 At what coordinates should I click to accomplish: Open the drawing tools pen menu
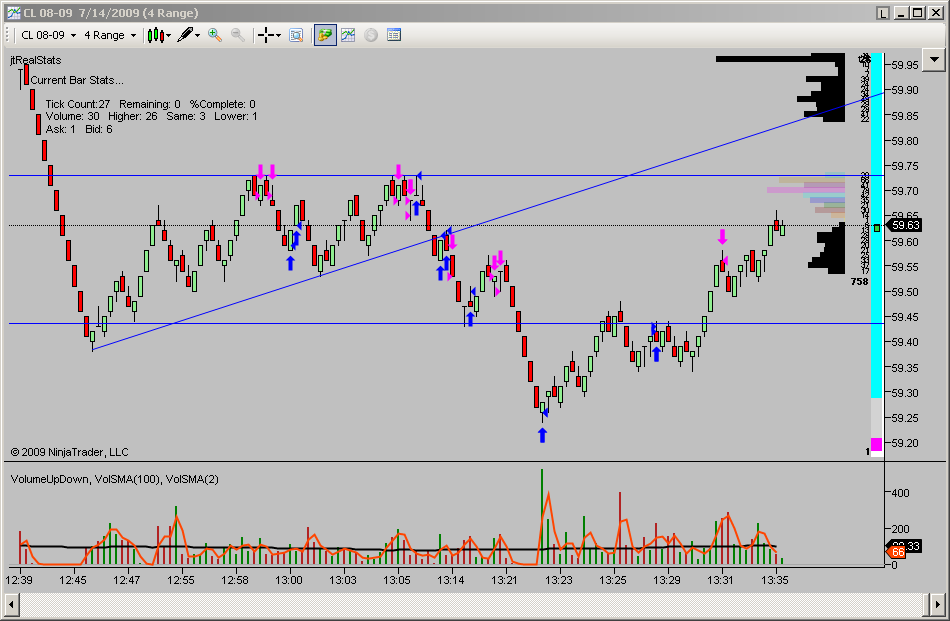[x=188, y=35]
